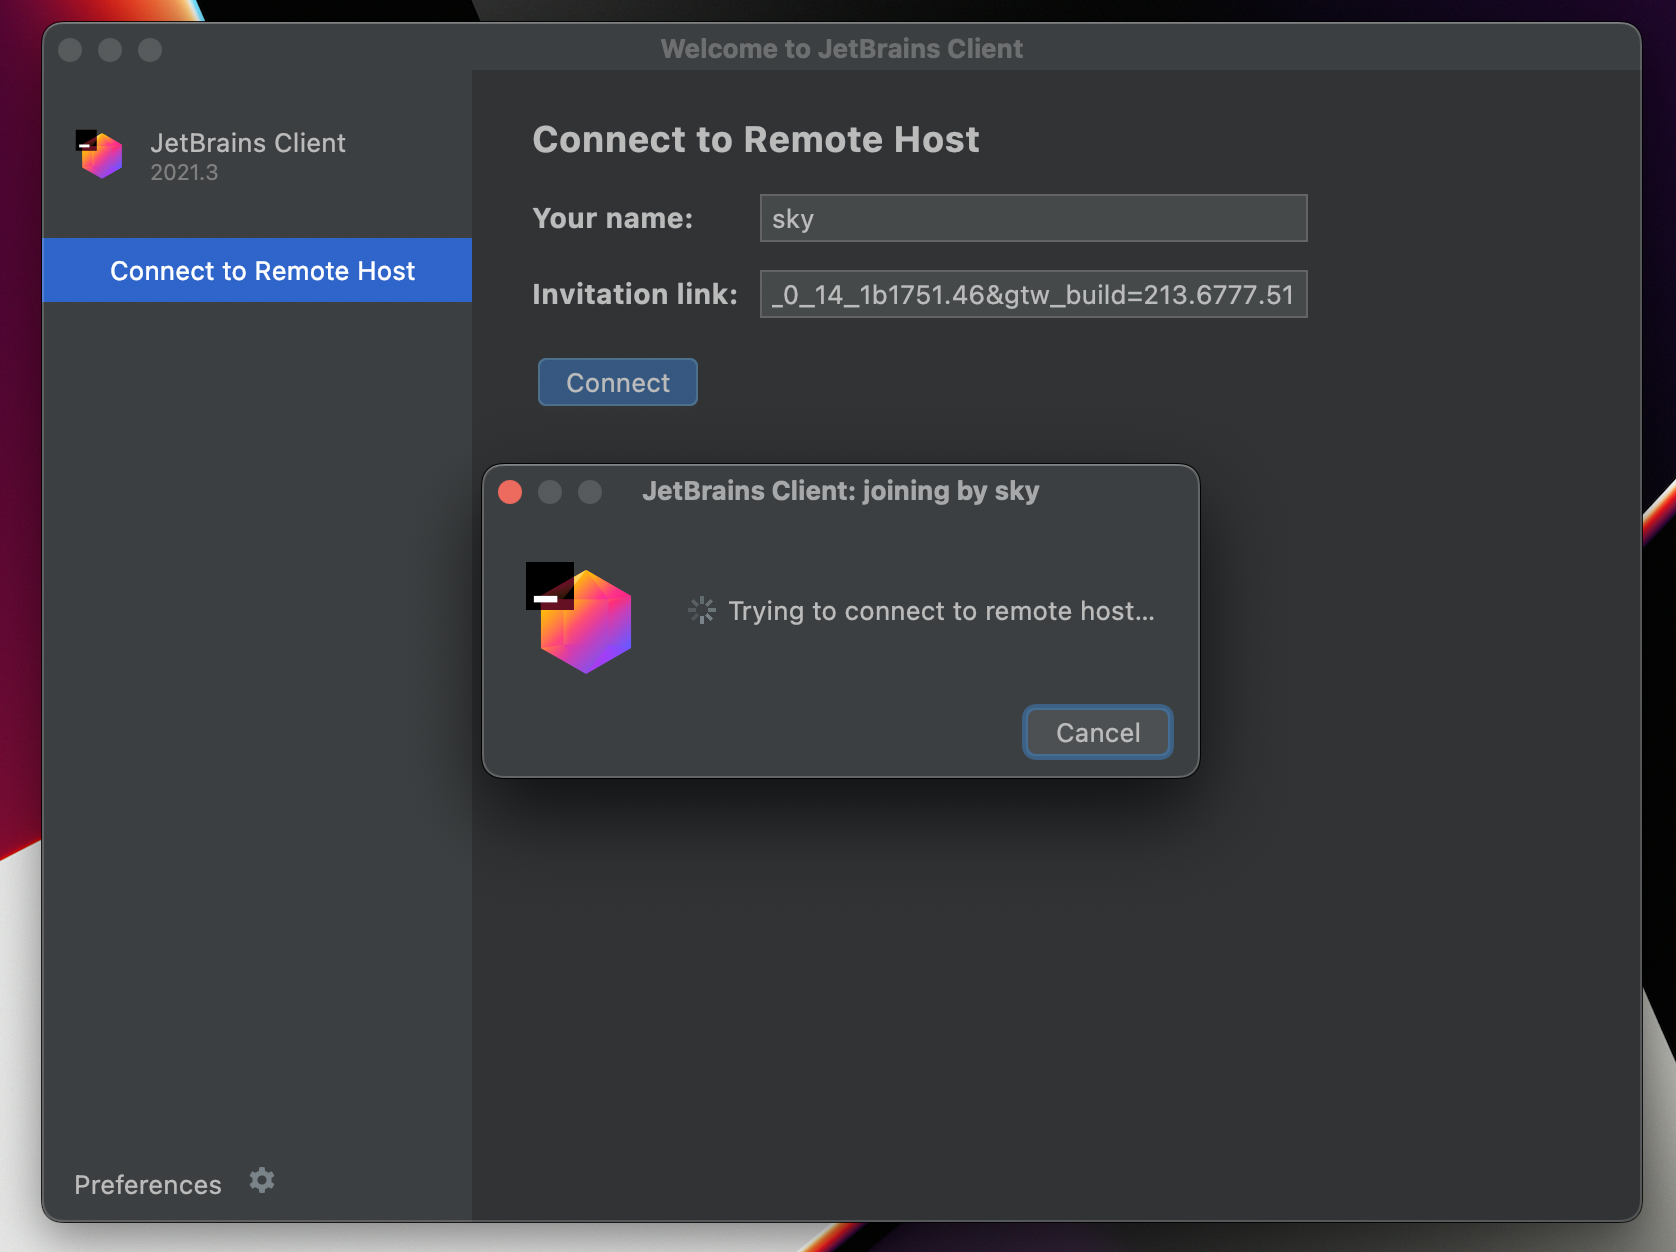Click the JetBrains Client app name in the sidebar

click(x=249, y=142)
